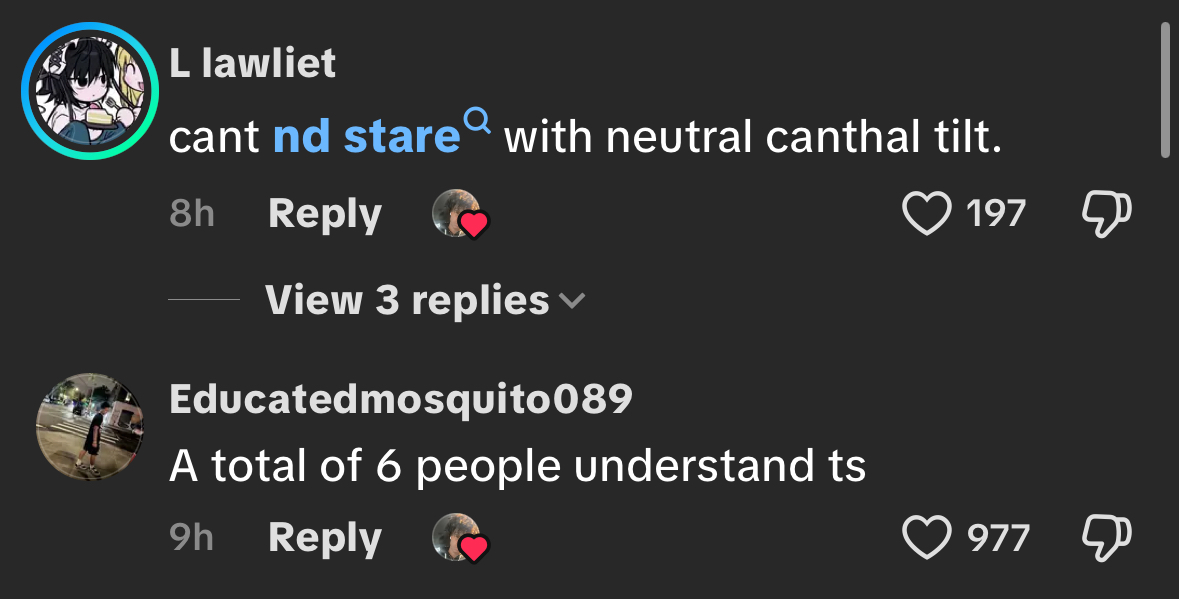Select the comment text 'A total of 6 people understand ts'
This screenshot has width=1179, height=599.
pyautogui.click(x=517, y=466)
